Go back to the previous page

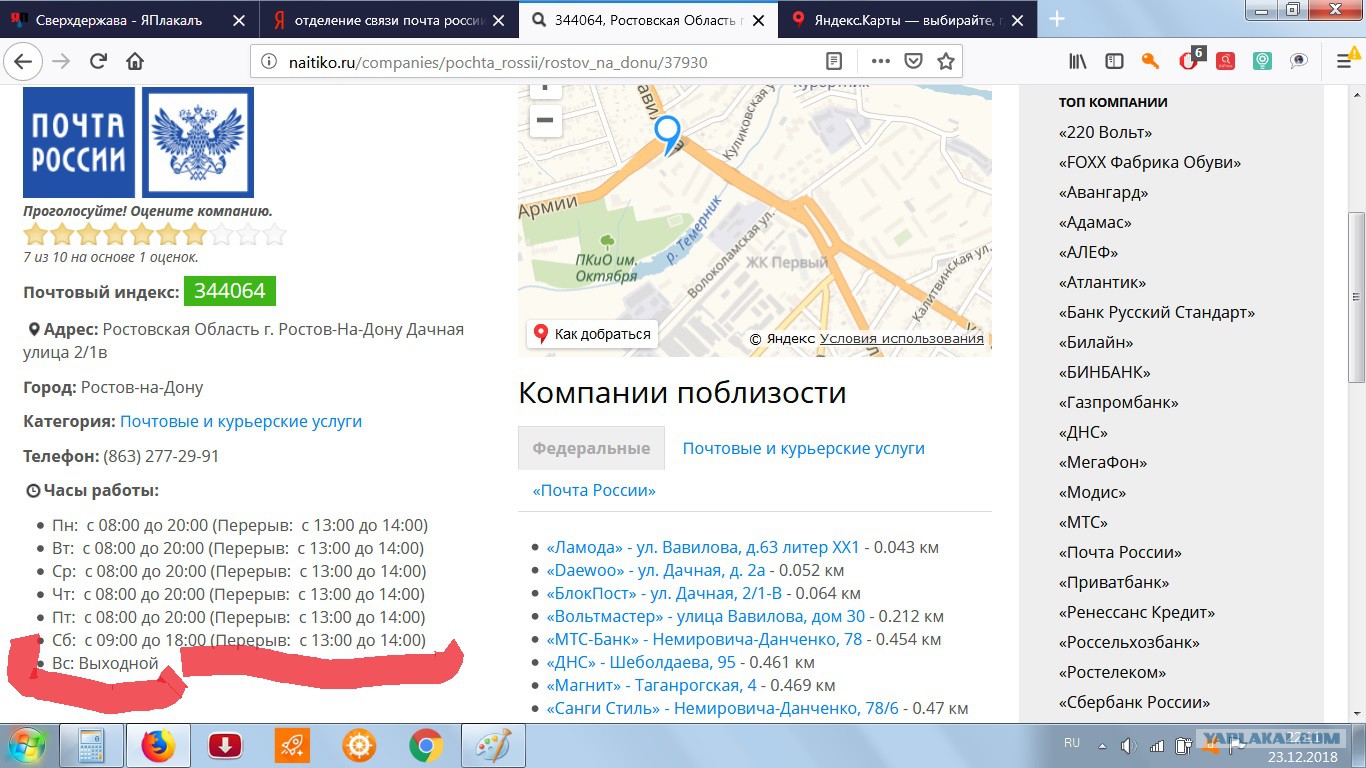tap(22, 61)
